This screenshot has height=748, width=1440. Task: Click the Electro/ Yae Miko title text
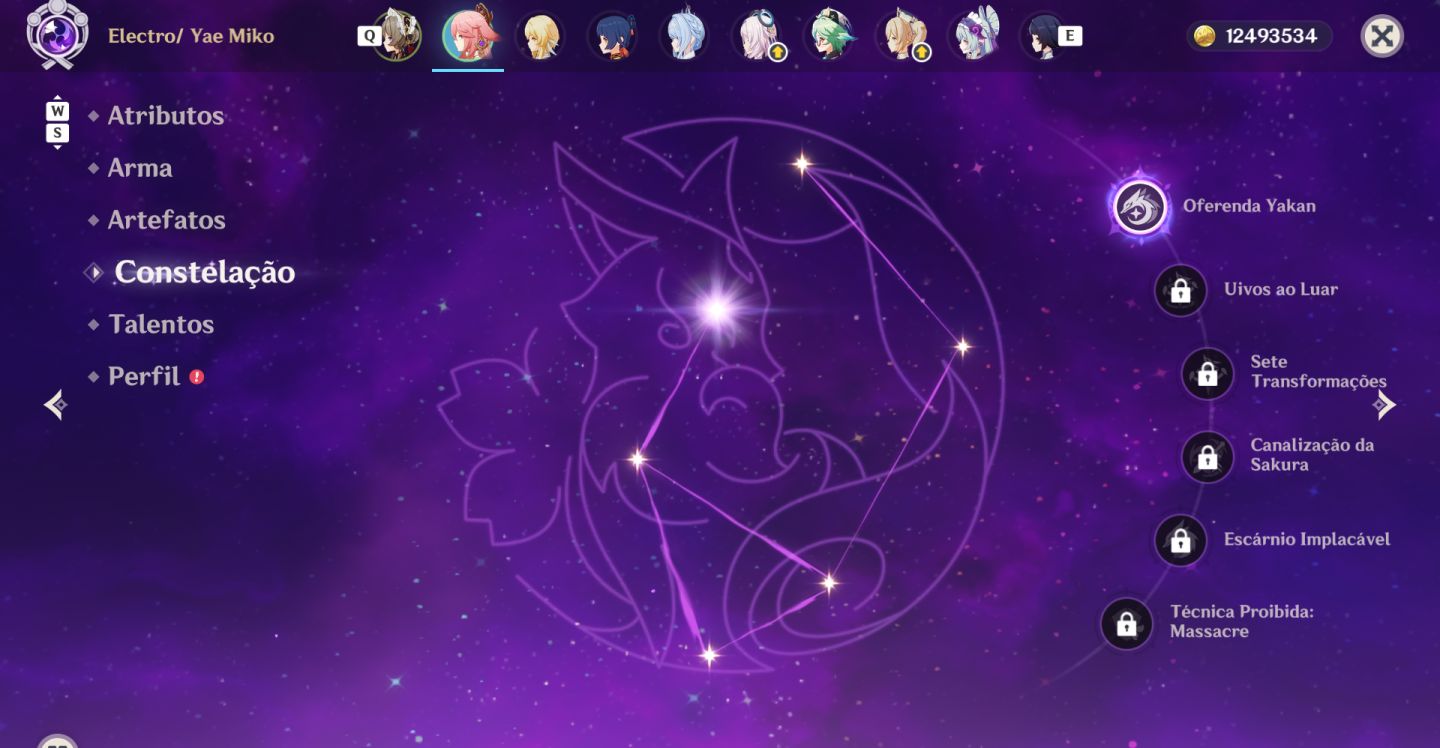click(x=191, y=36)
